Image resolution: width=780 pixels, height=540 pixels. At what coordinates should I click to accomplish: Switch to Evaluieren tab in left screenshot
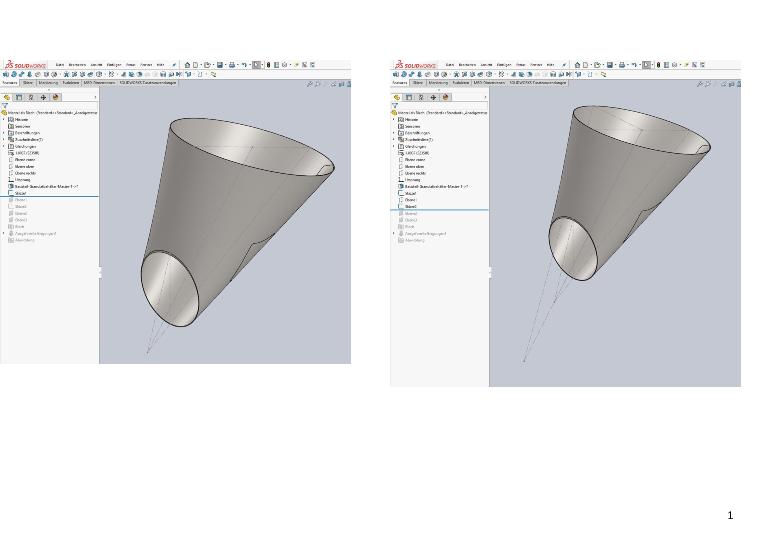[71, 83]
